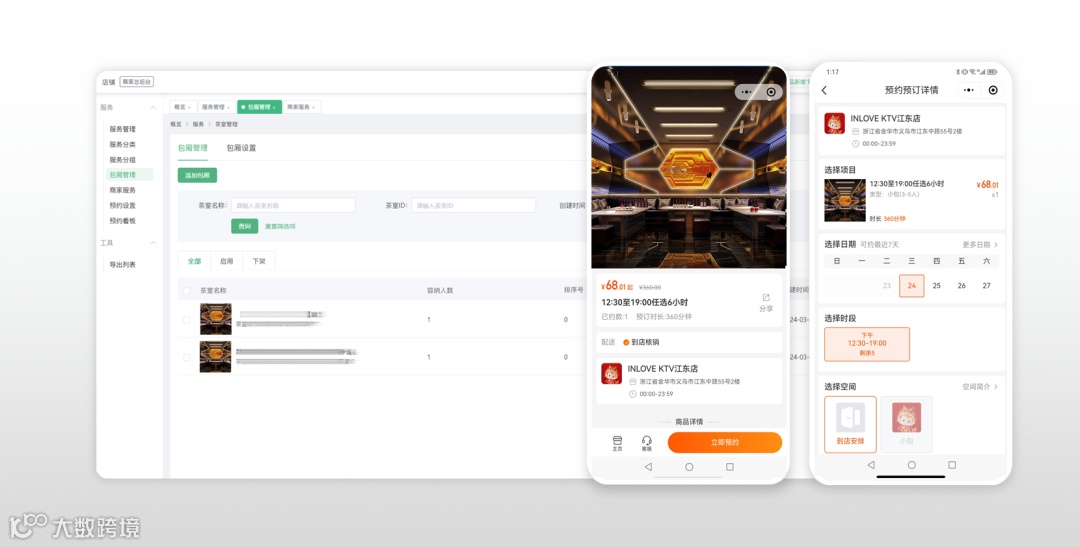The image size is (1080, 547).
Task: Click 概览 in the breadcrumb
Action: click(x=176, y=125)
